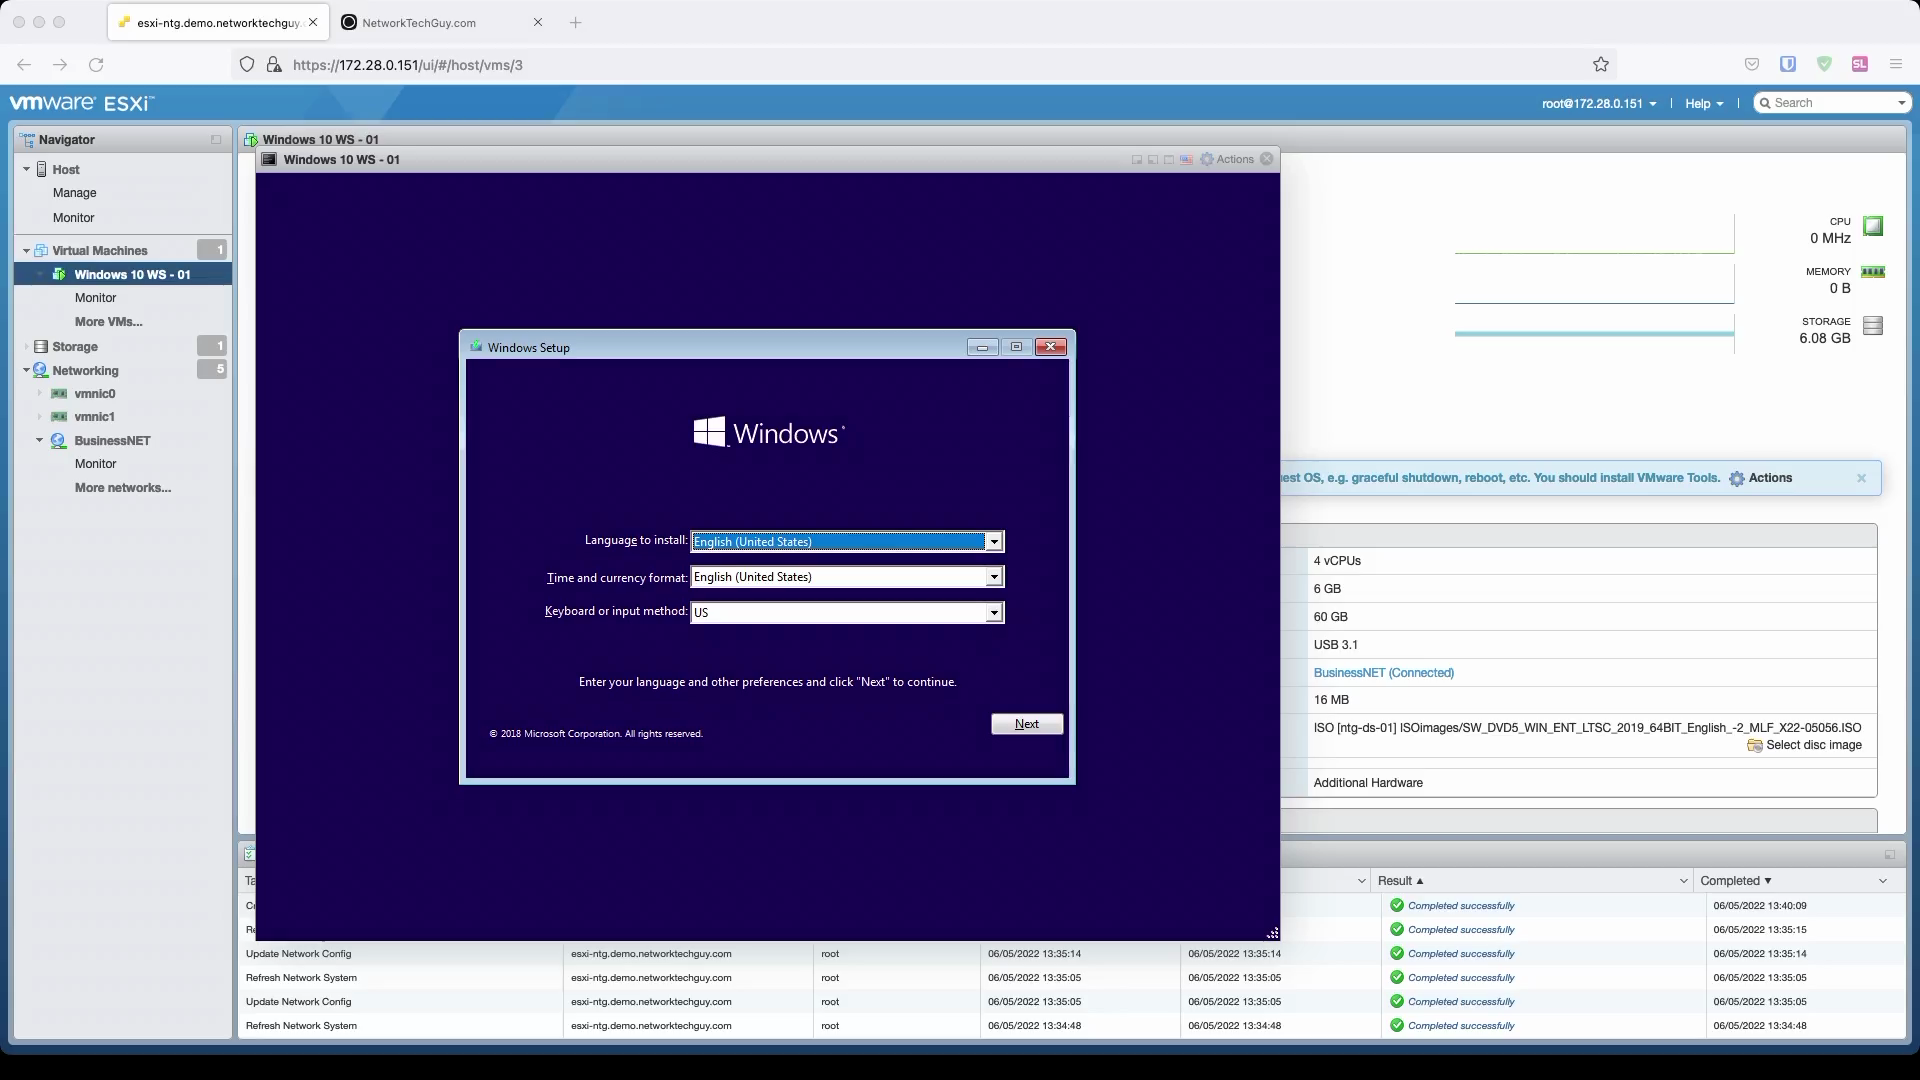Click the Select disc image folder icon
1920x1080 pixels.
tap(1755, 746)
